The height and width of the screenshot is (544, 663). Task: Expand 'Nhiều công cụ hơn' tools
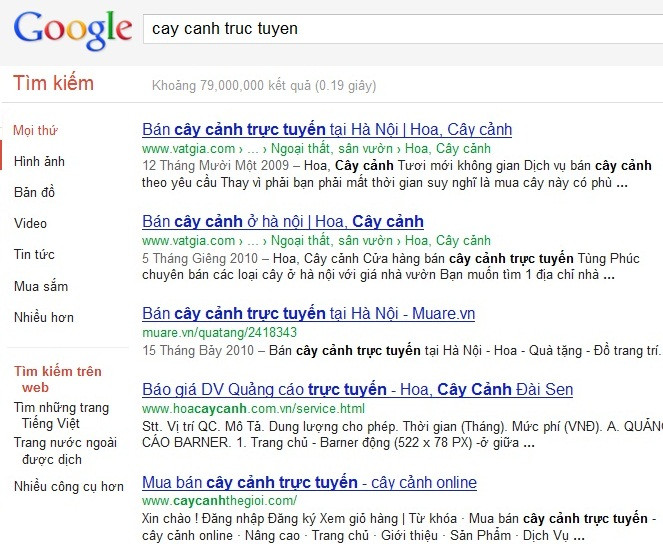pyautogui.click(x=69, y=487)
